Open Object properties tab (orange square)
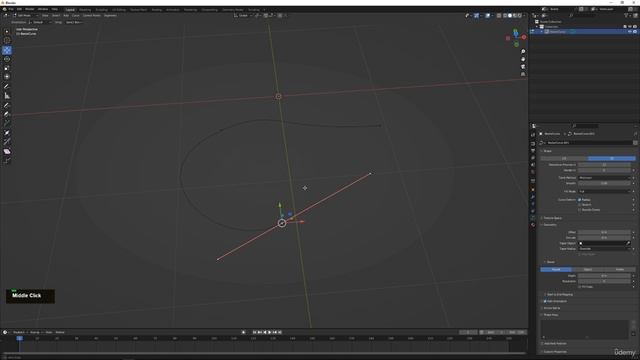 533,189
